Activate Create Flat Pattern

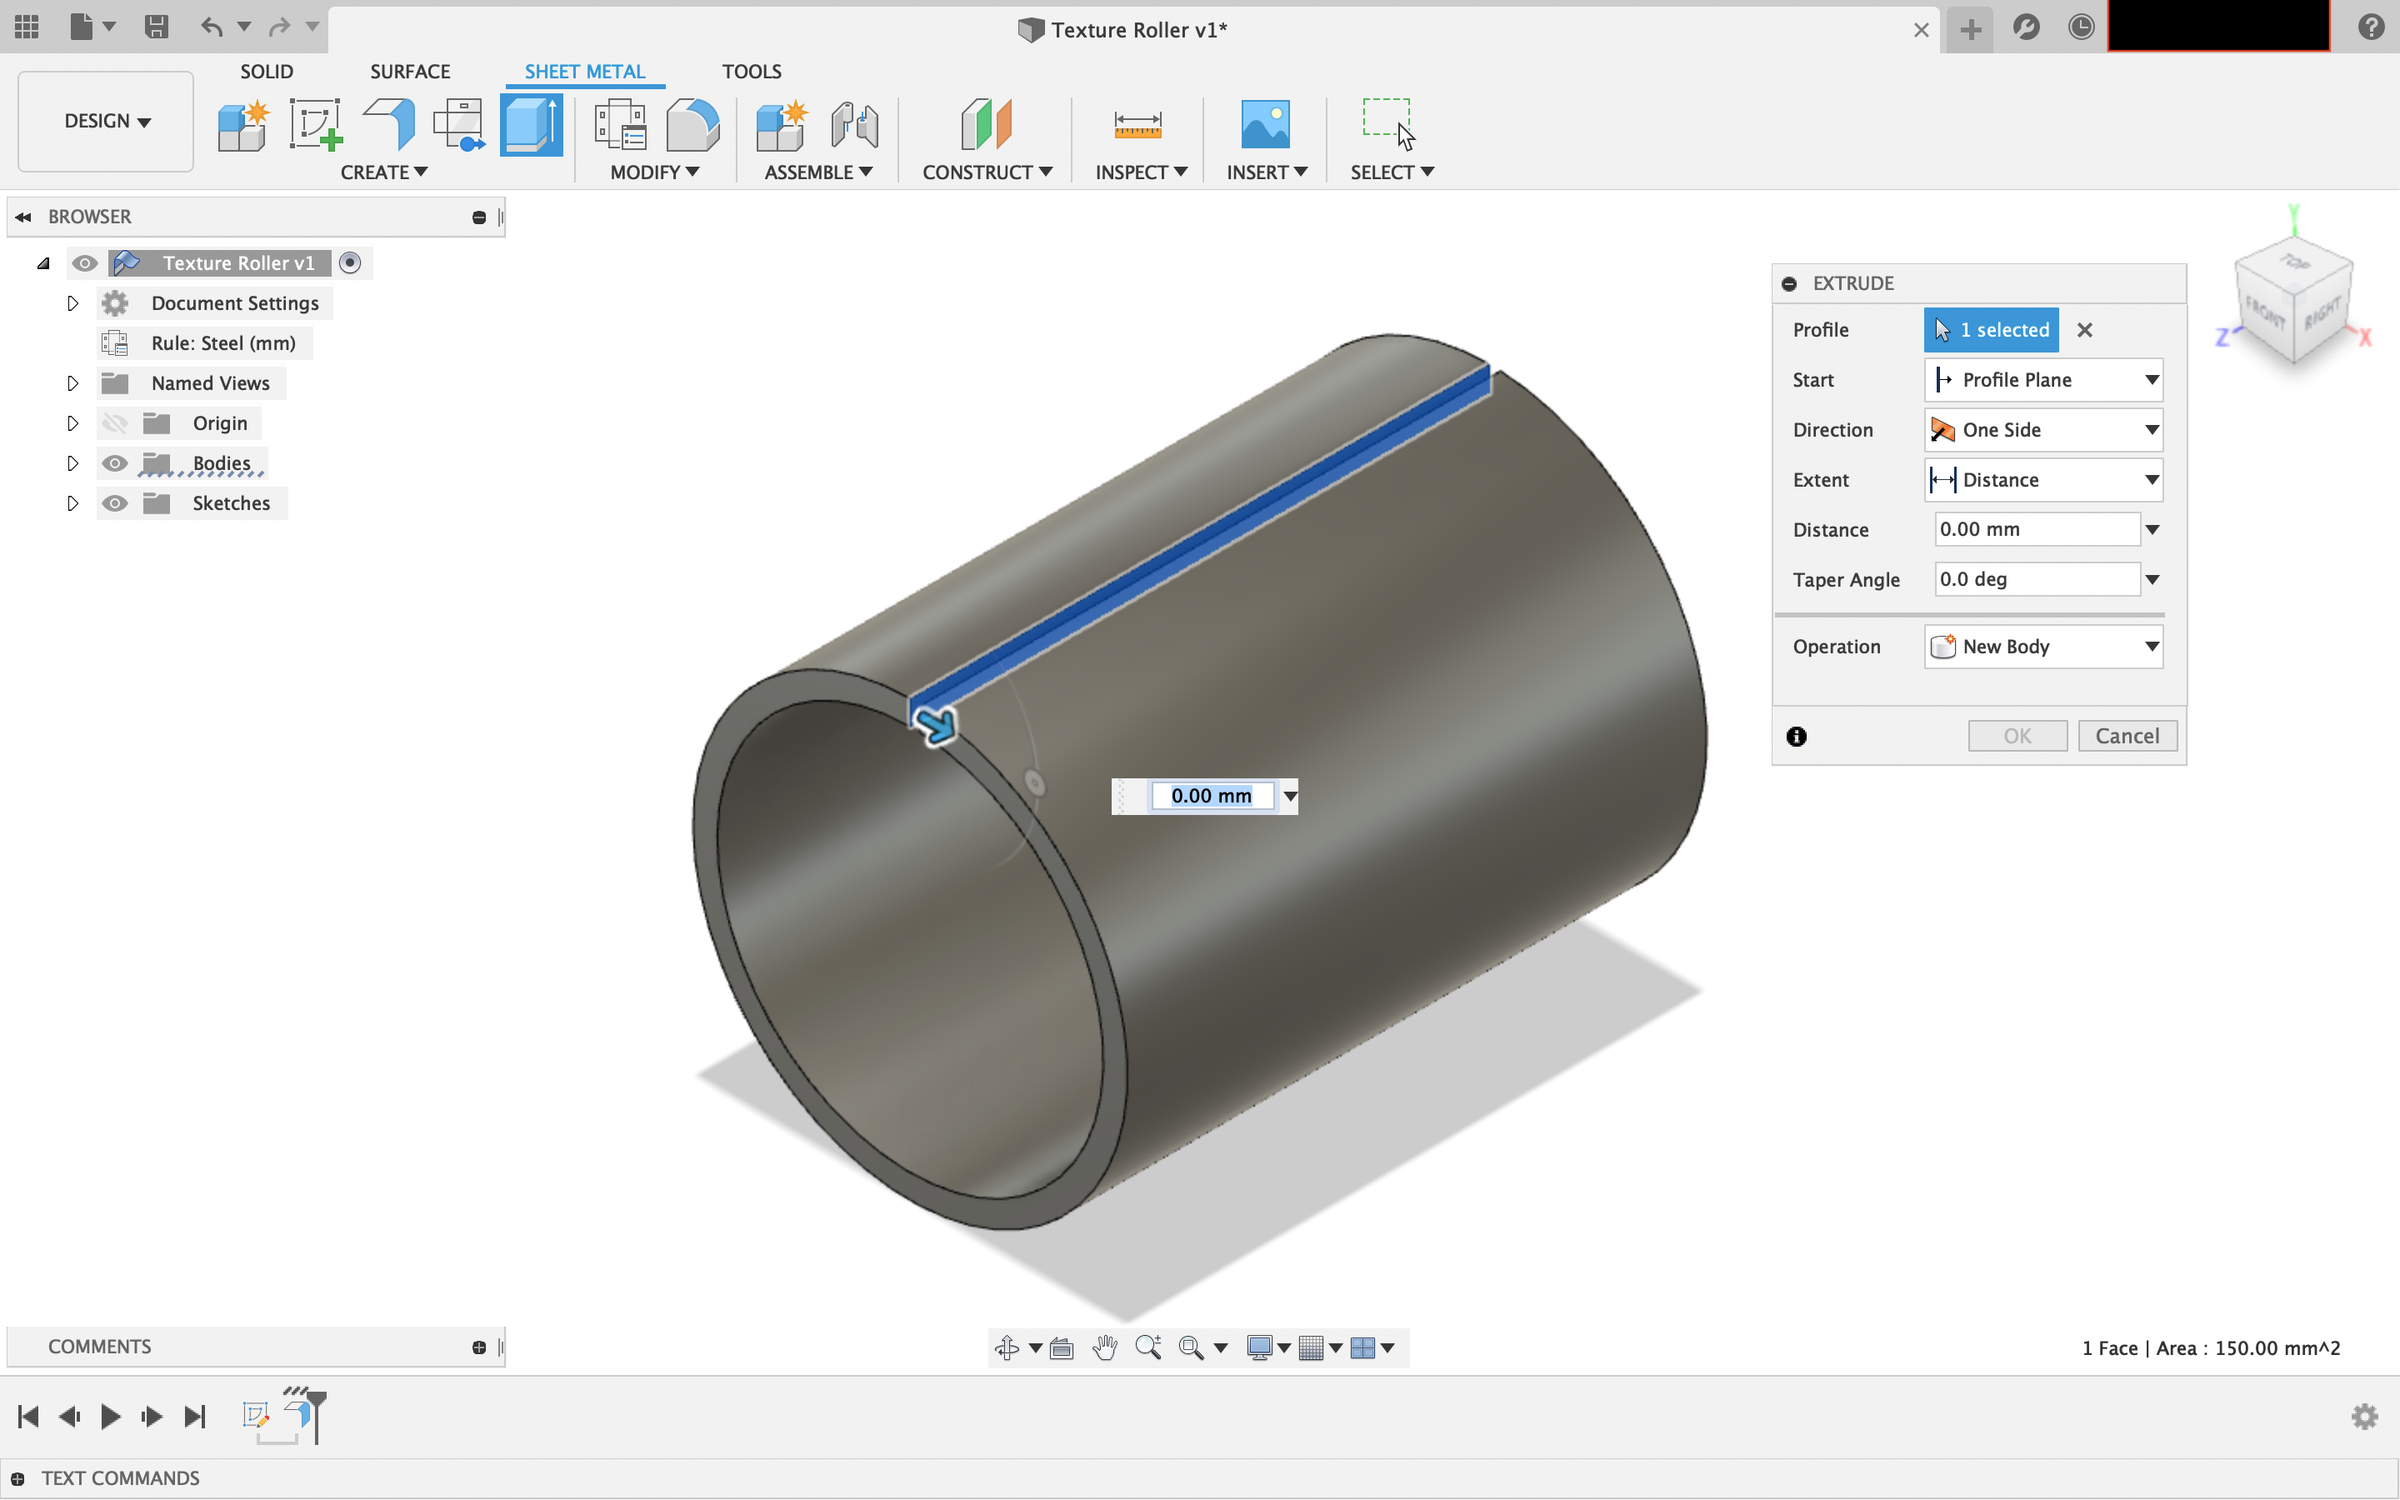point(459,125)
